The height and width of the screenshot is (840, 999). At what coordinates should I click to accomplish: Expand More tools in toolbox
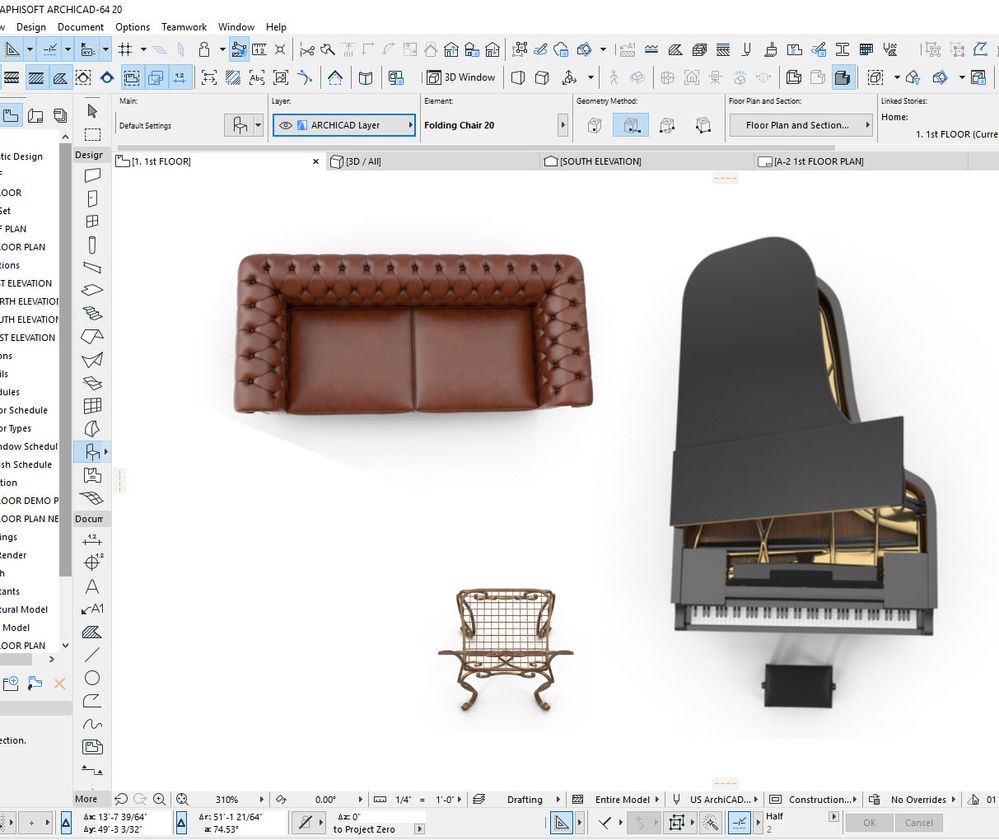pos(86,799)
